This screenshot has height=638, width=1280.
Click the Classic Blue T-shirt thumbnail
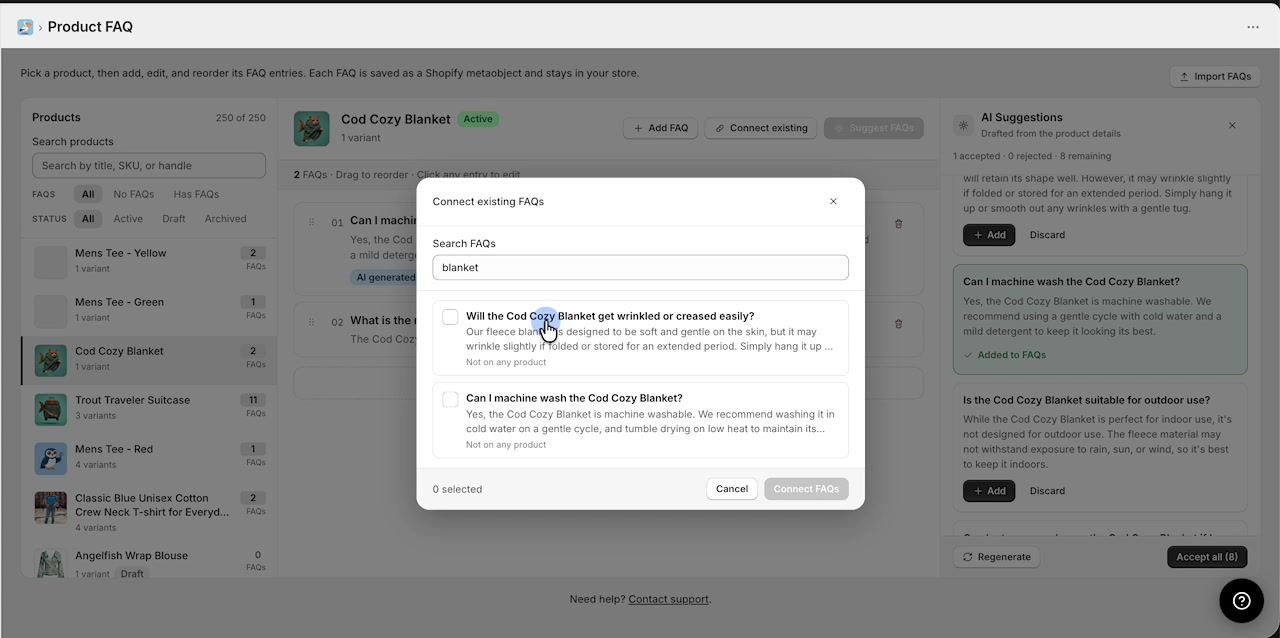coord(51,508)
